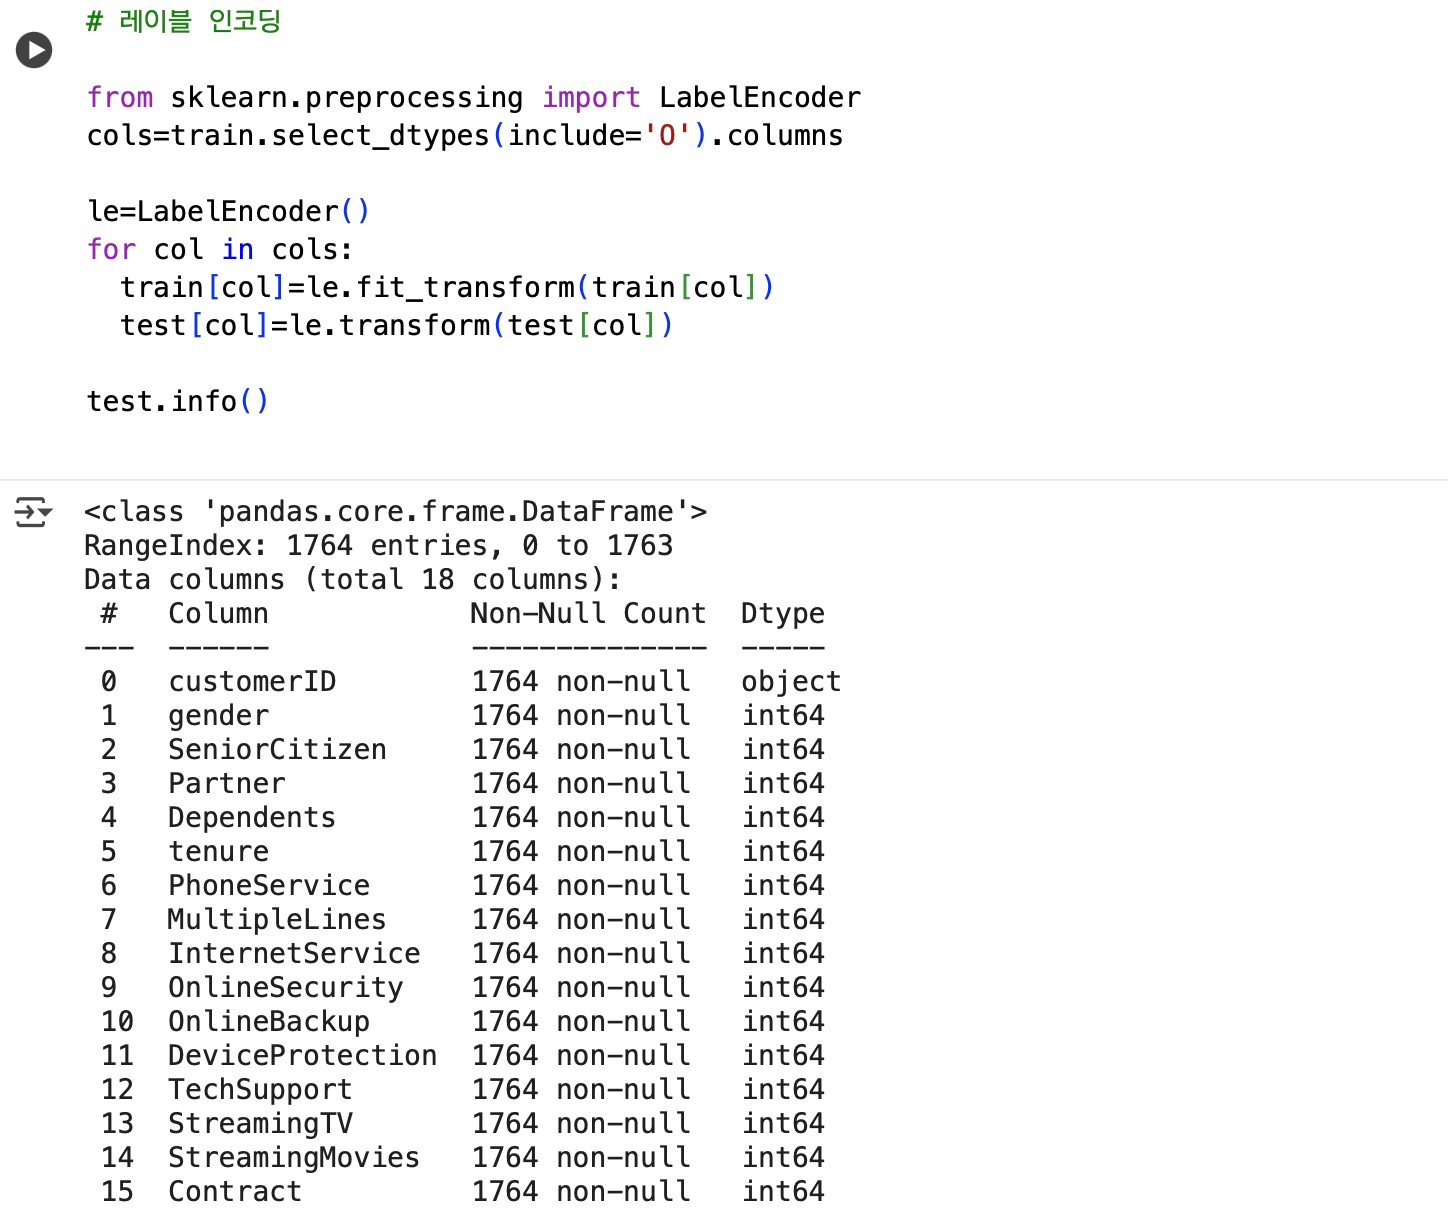1448x1212 pixels.
Task: Click the 'StreamingTV' column name
Action: coord(260,1124)
